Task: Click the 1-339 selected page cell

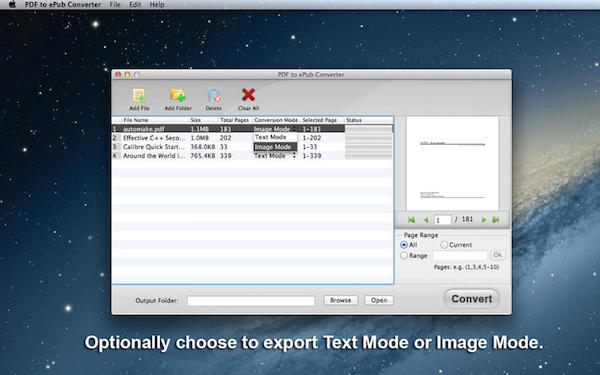Action: coord(312,156)
